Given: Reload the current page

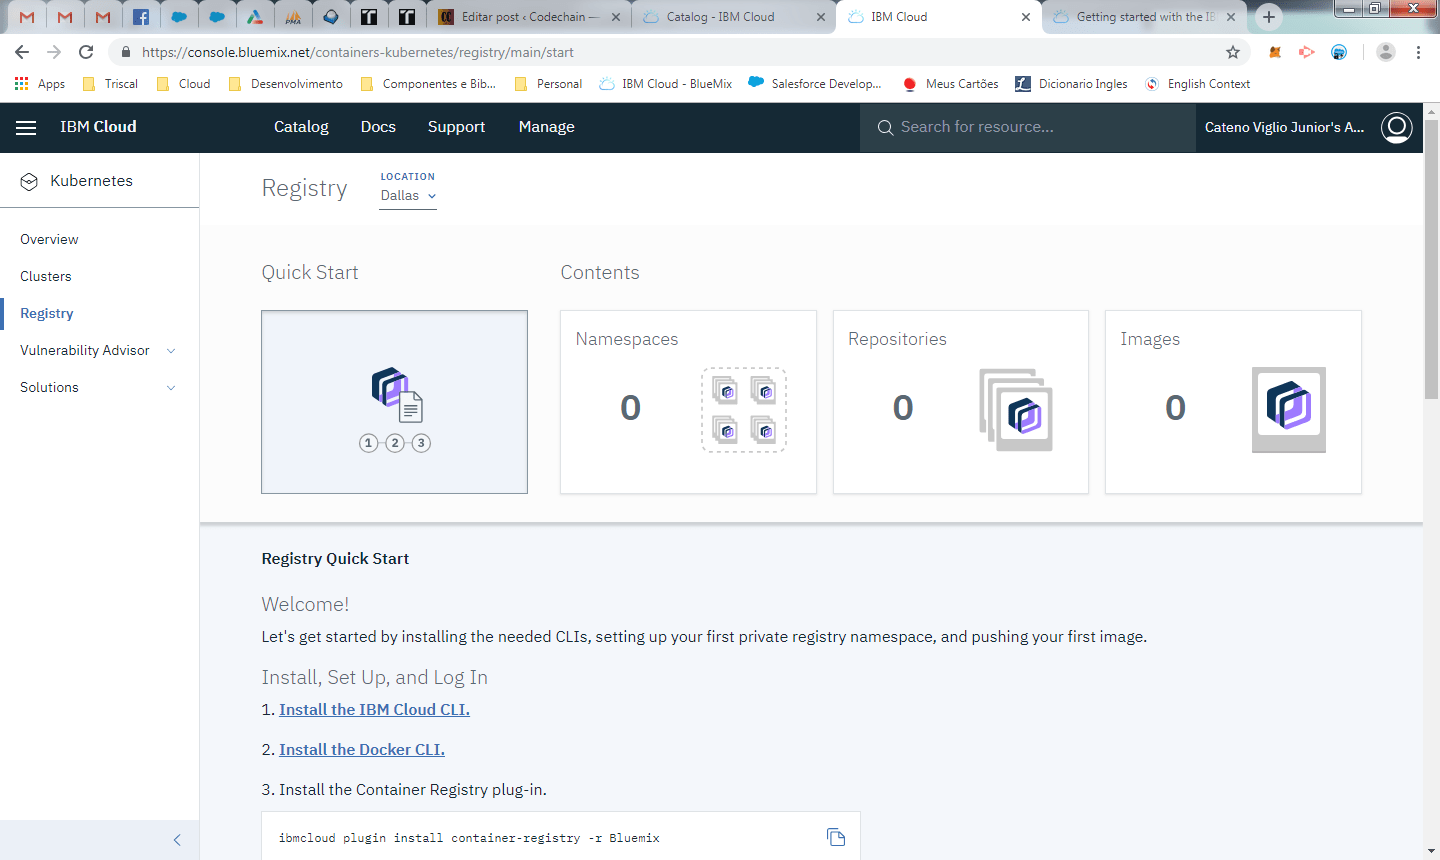Looking at the screenshot, I should click(86, 52).
